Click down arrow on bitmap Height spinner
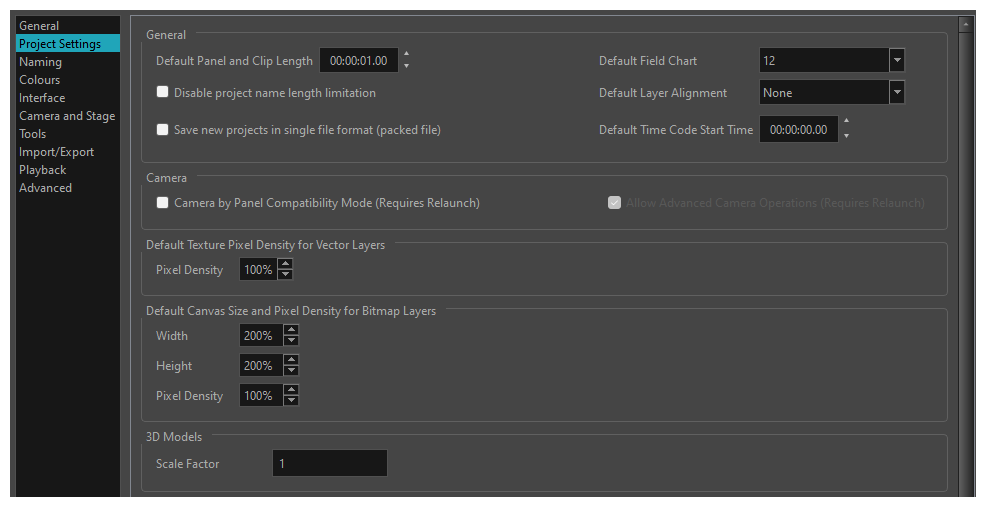 coord(291,372)
